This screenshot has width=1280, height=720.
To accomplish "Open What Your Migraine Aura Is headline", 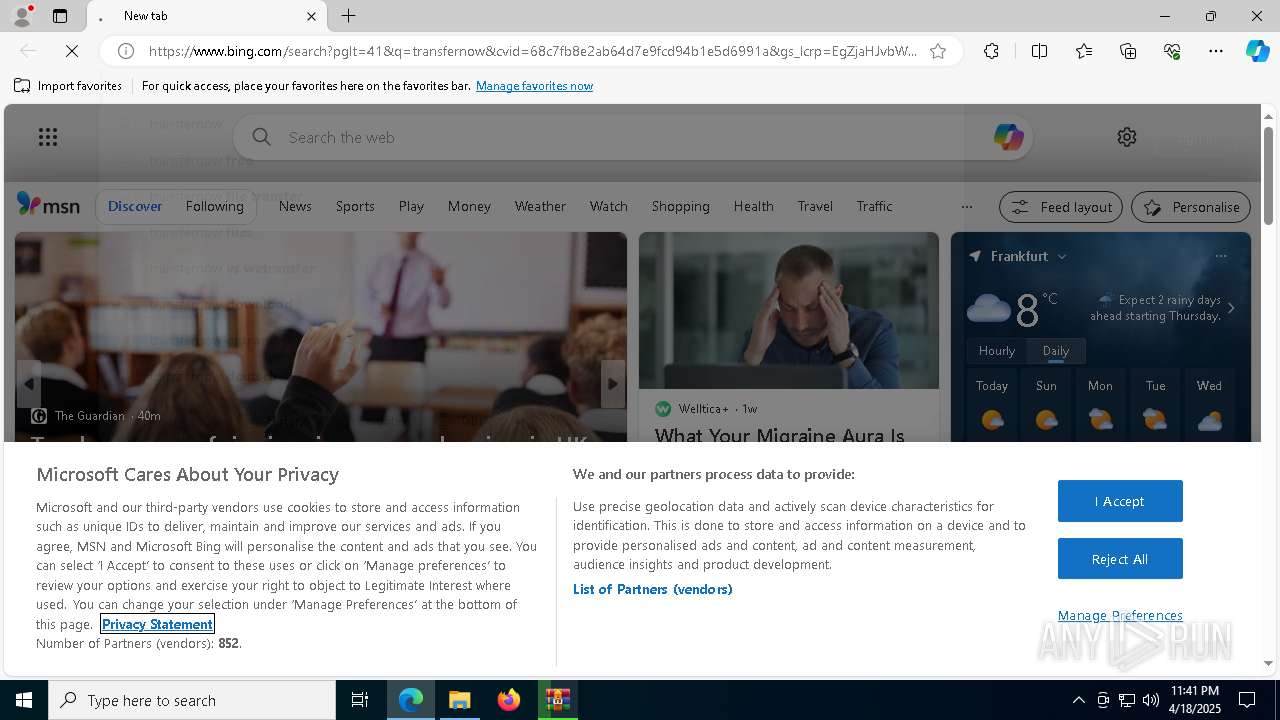I will pos(779,435).
